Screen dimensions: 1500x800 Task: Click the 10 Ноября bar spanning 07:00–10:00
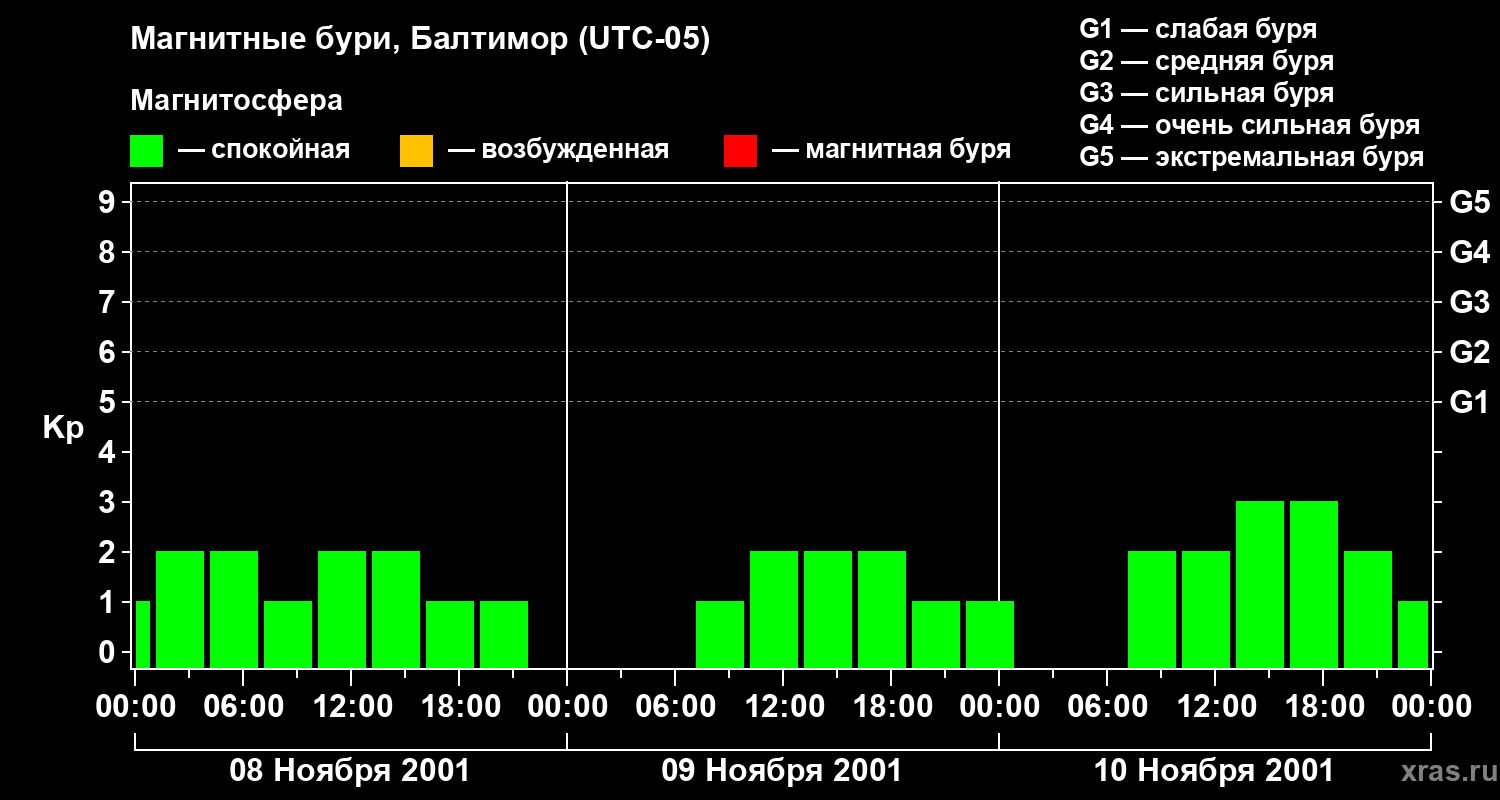click(1152, 609)
